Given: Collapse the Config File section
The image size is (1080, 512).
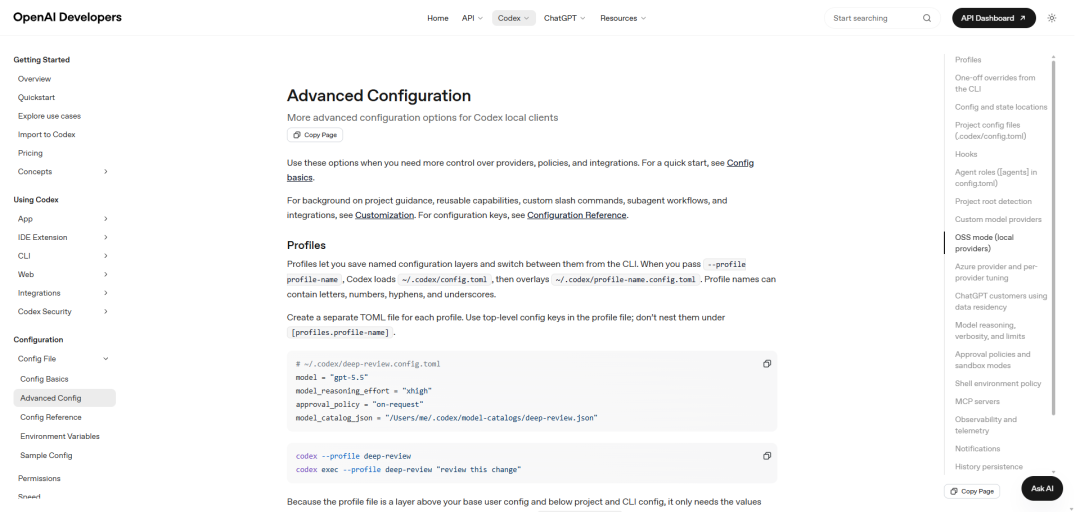Looking at the screenshot, I should tap(105, 358).
